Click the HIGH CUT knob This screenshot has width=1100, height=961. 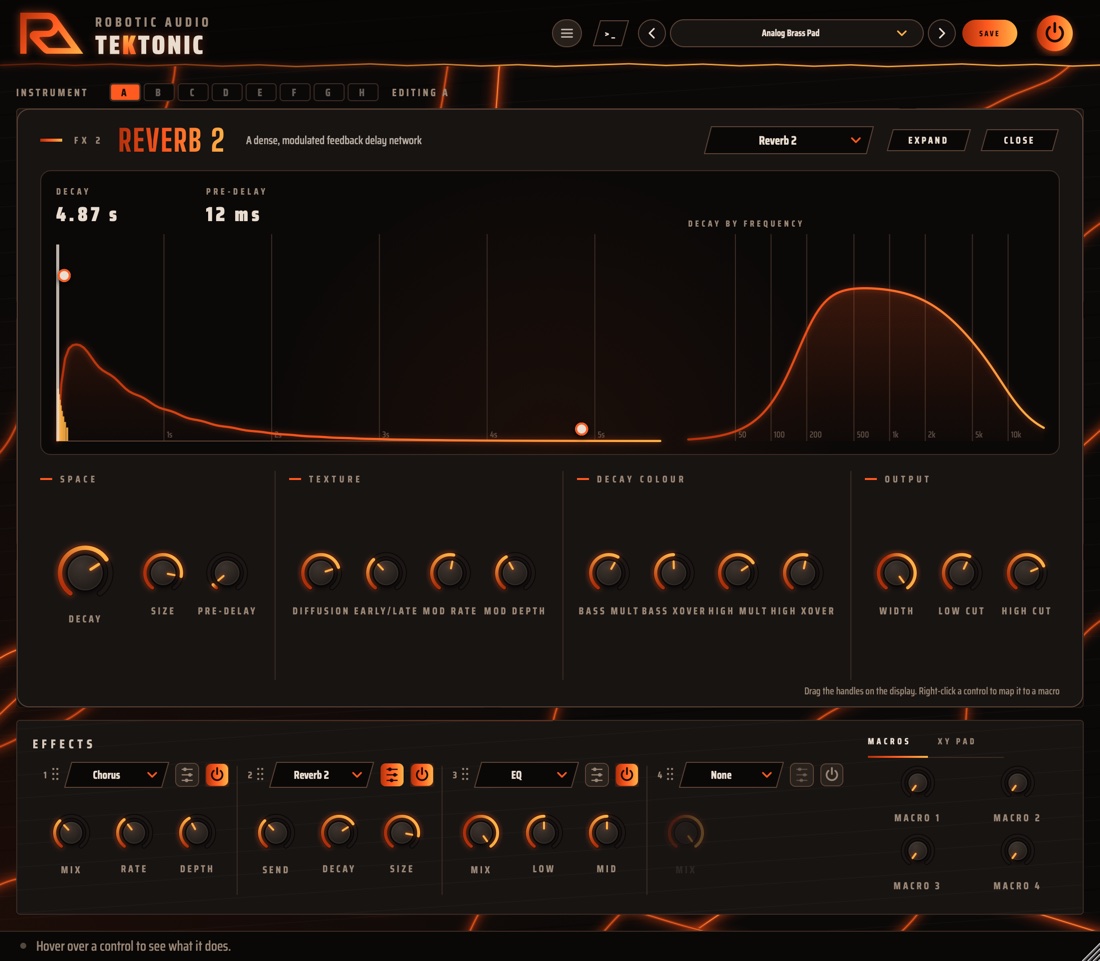pos(1026,572)
